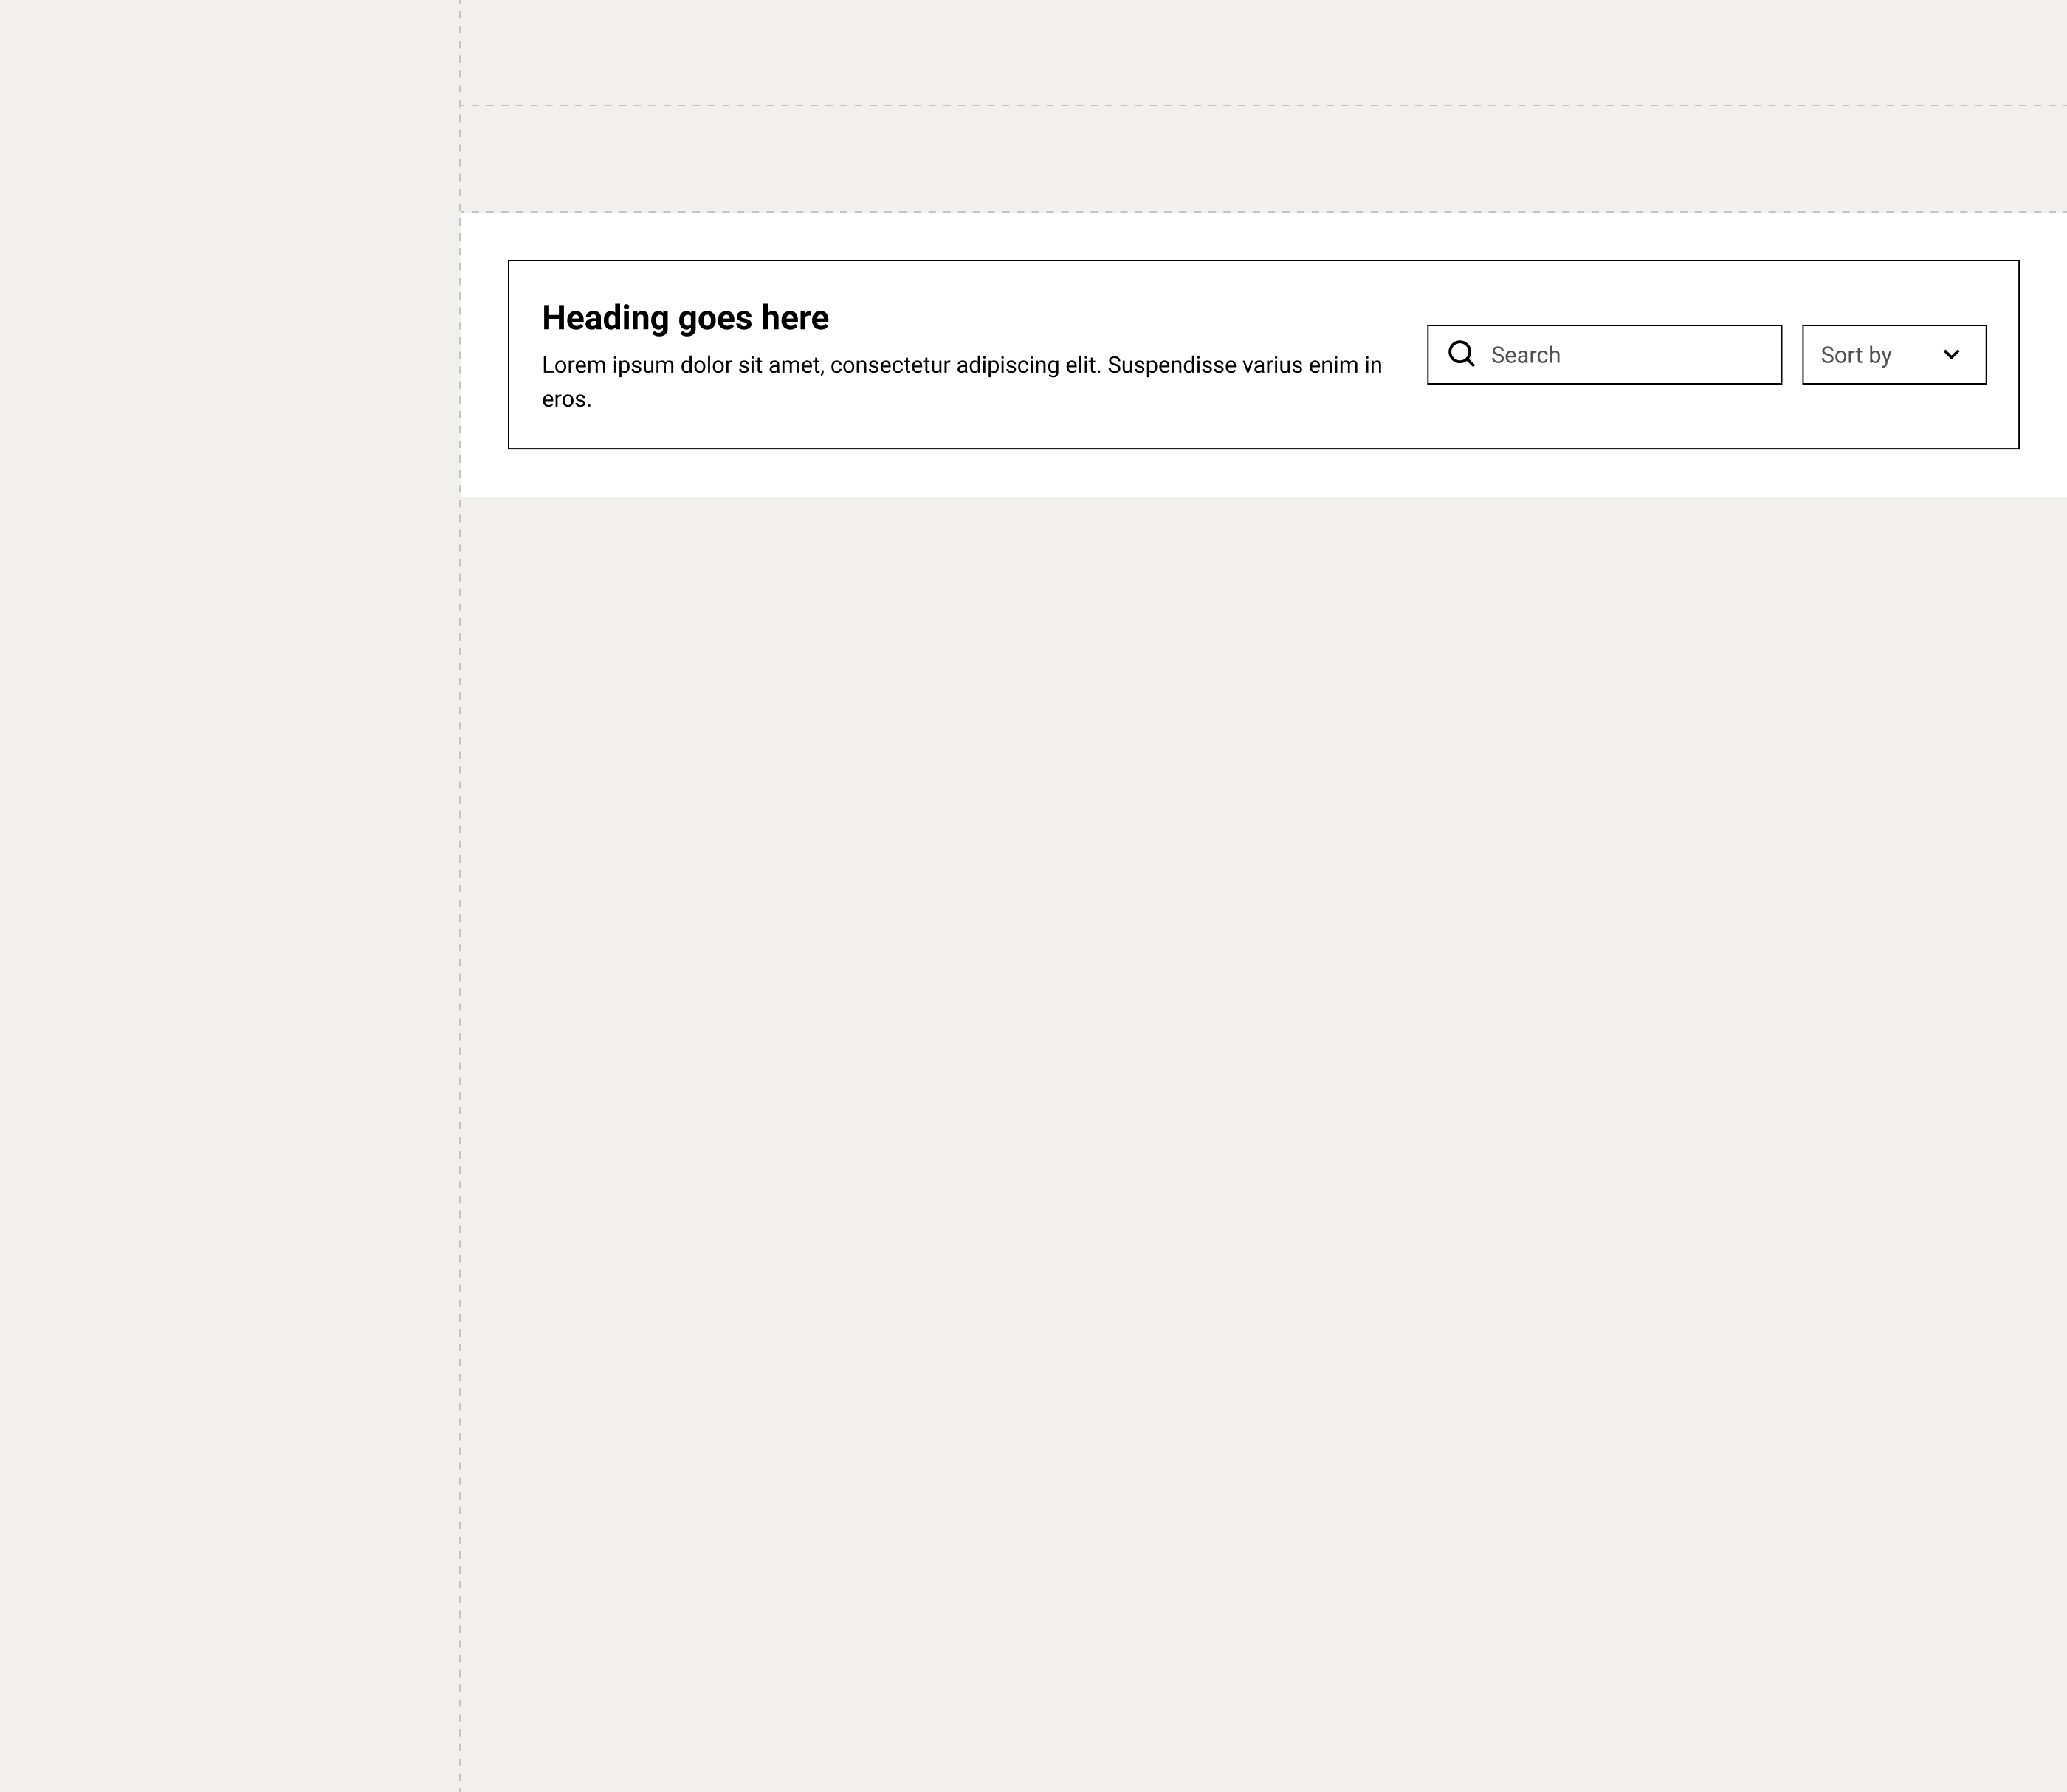
Task: Click the magnifying glass search icon
Action: pos(1461,354)
